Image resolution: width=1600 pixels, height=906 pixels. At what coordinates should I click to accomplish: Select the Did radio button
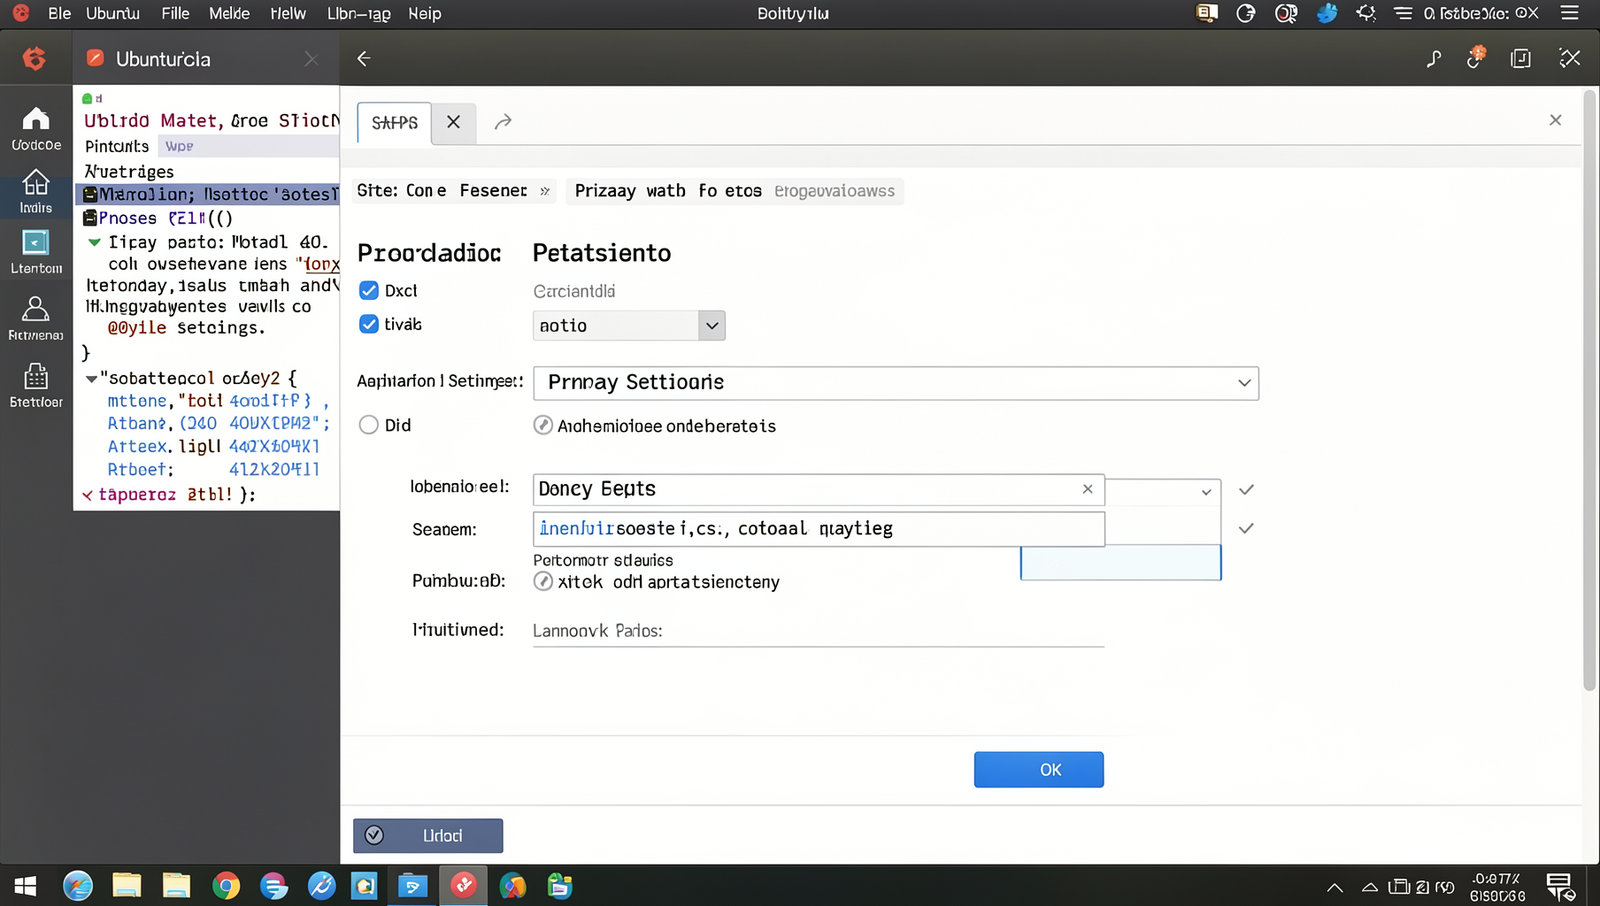369,425
